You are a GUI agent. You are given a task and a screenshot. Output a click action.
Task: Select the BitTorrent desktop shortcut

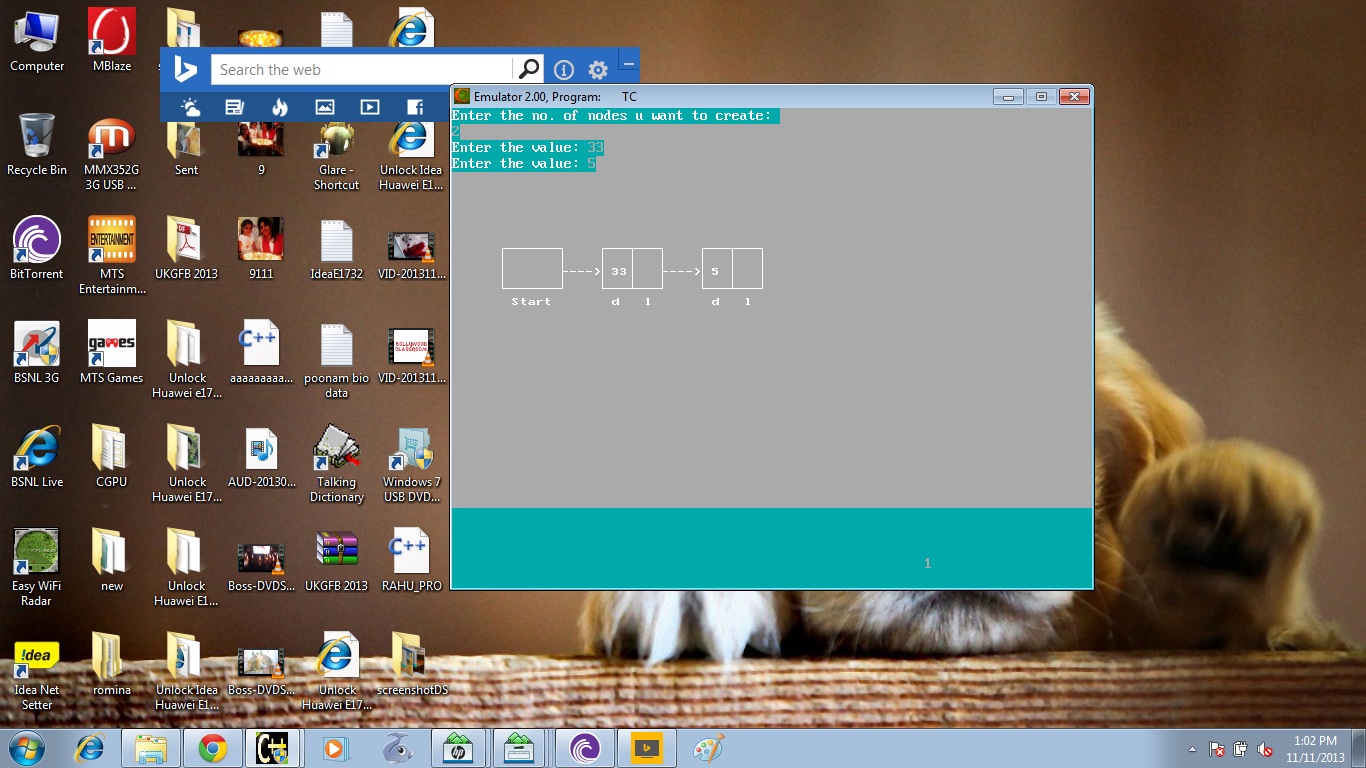(37, 249)
